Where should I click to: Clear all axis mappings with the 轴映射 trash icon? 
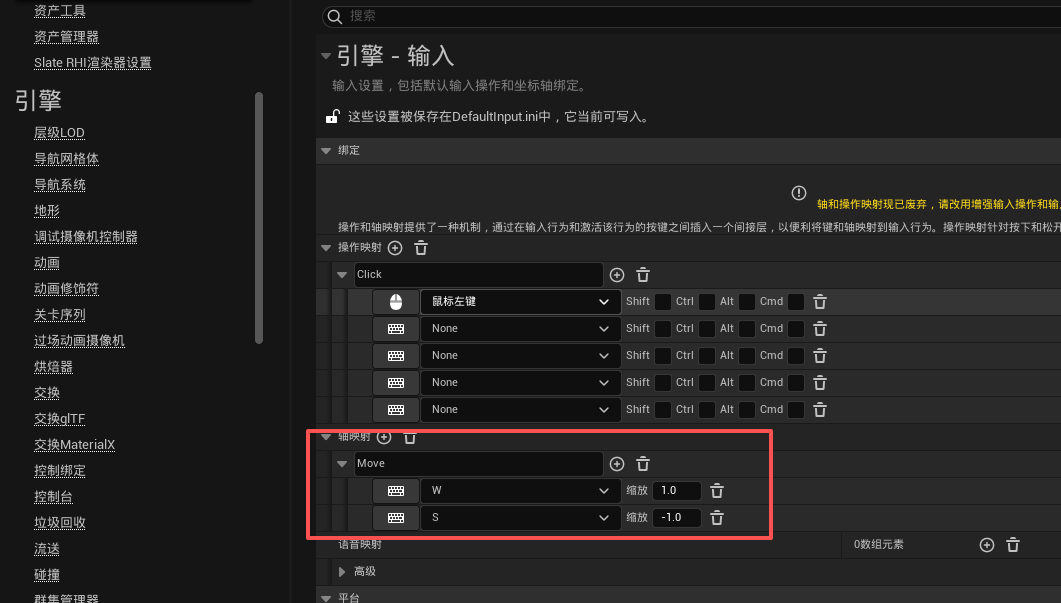tap(410, 437)
